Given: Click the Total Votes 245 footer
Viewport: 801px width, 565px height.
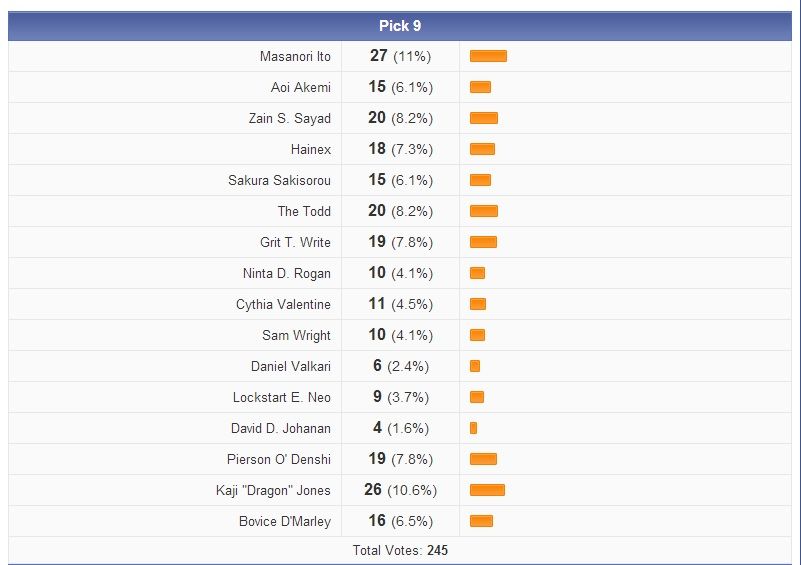Looking at the screenshot, I should (400, 550).
